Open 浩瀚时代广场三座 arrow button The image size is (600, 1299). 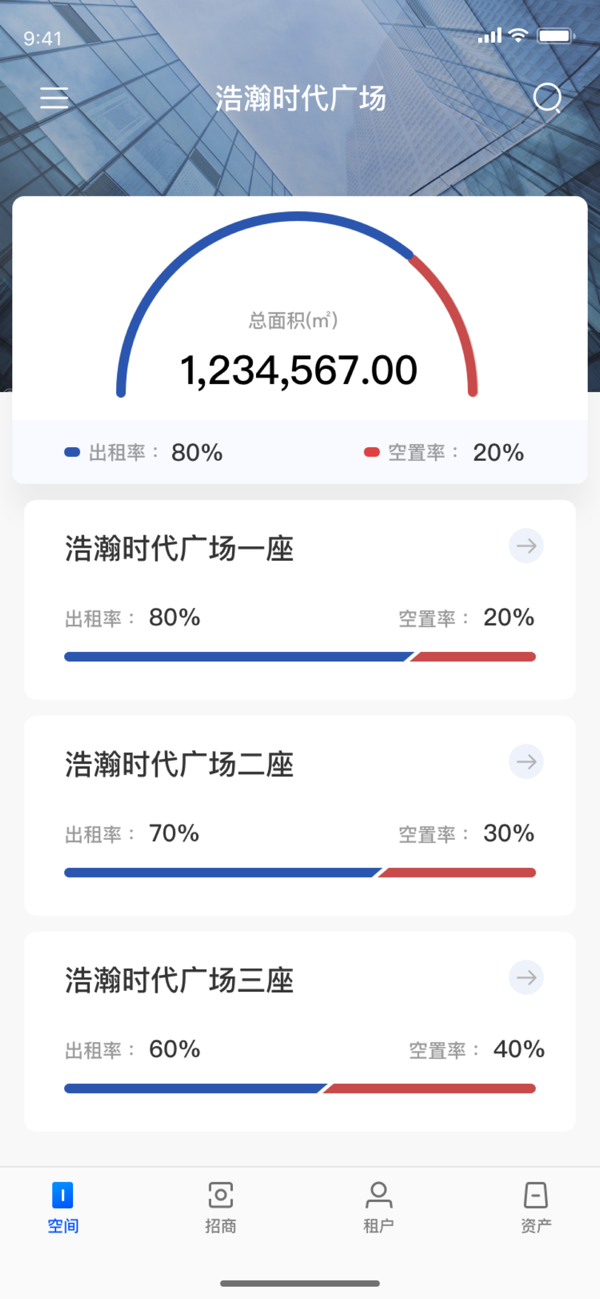526,977
